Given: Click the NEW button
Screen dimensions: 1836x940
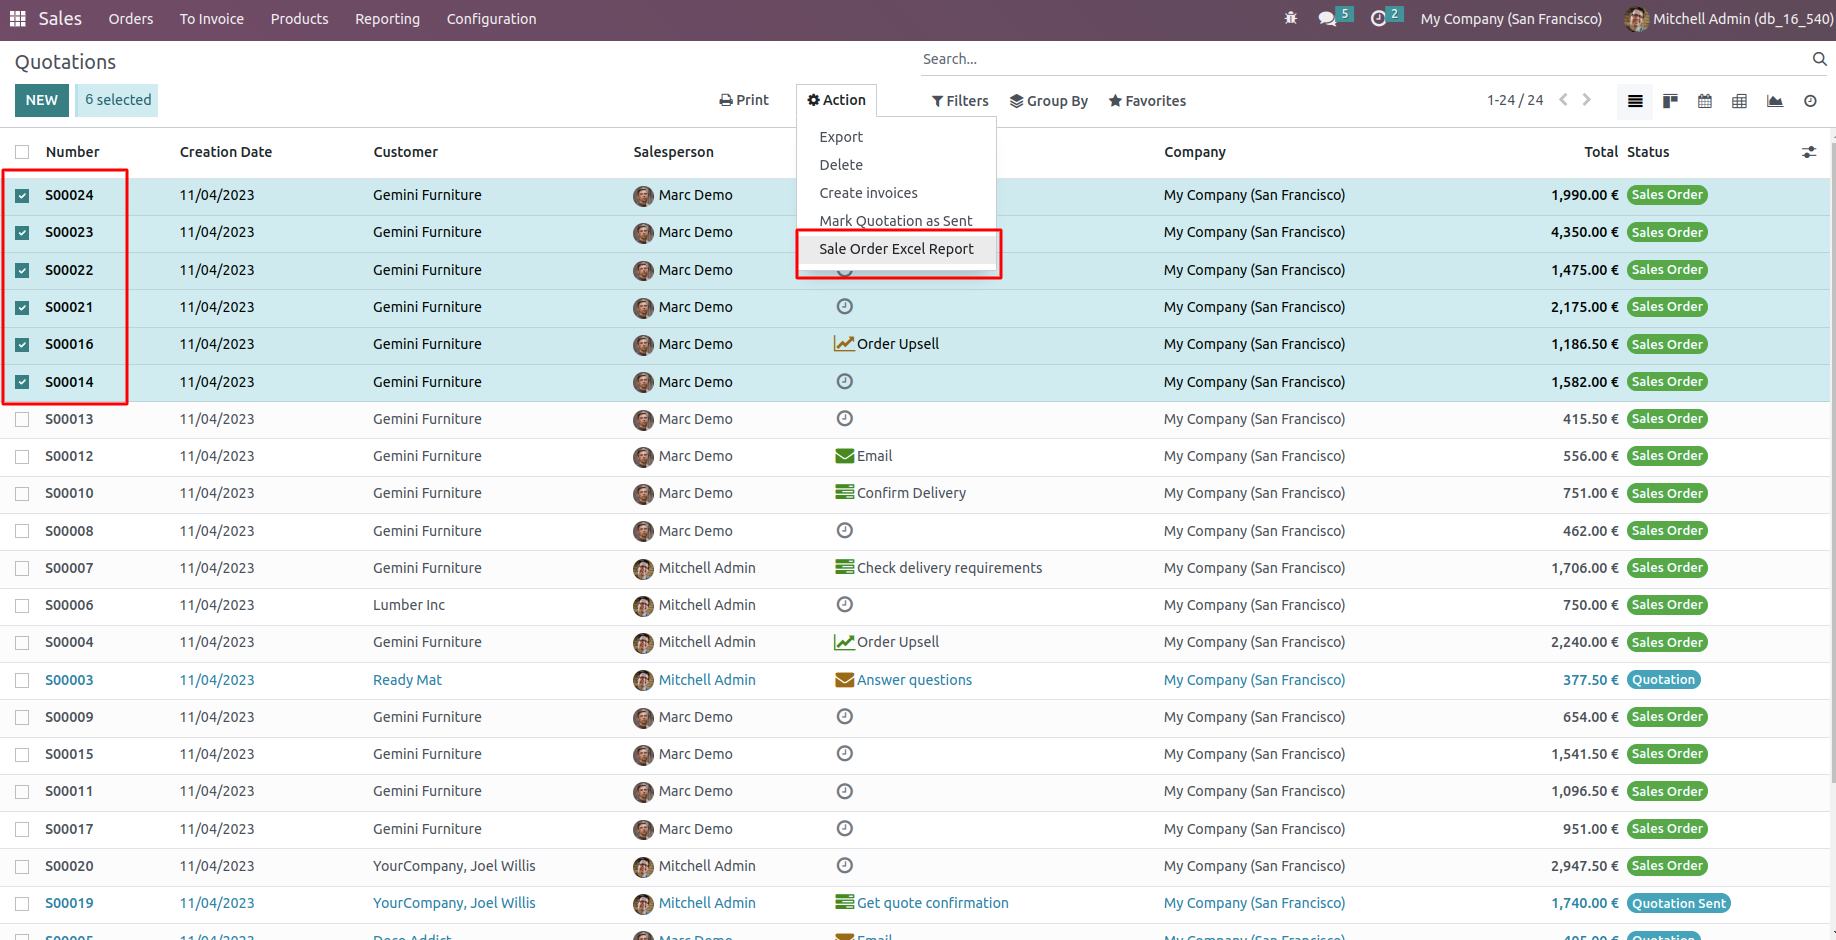Looking at the screenshot, I should click(42, 100).
